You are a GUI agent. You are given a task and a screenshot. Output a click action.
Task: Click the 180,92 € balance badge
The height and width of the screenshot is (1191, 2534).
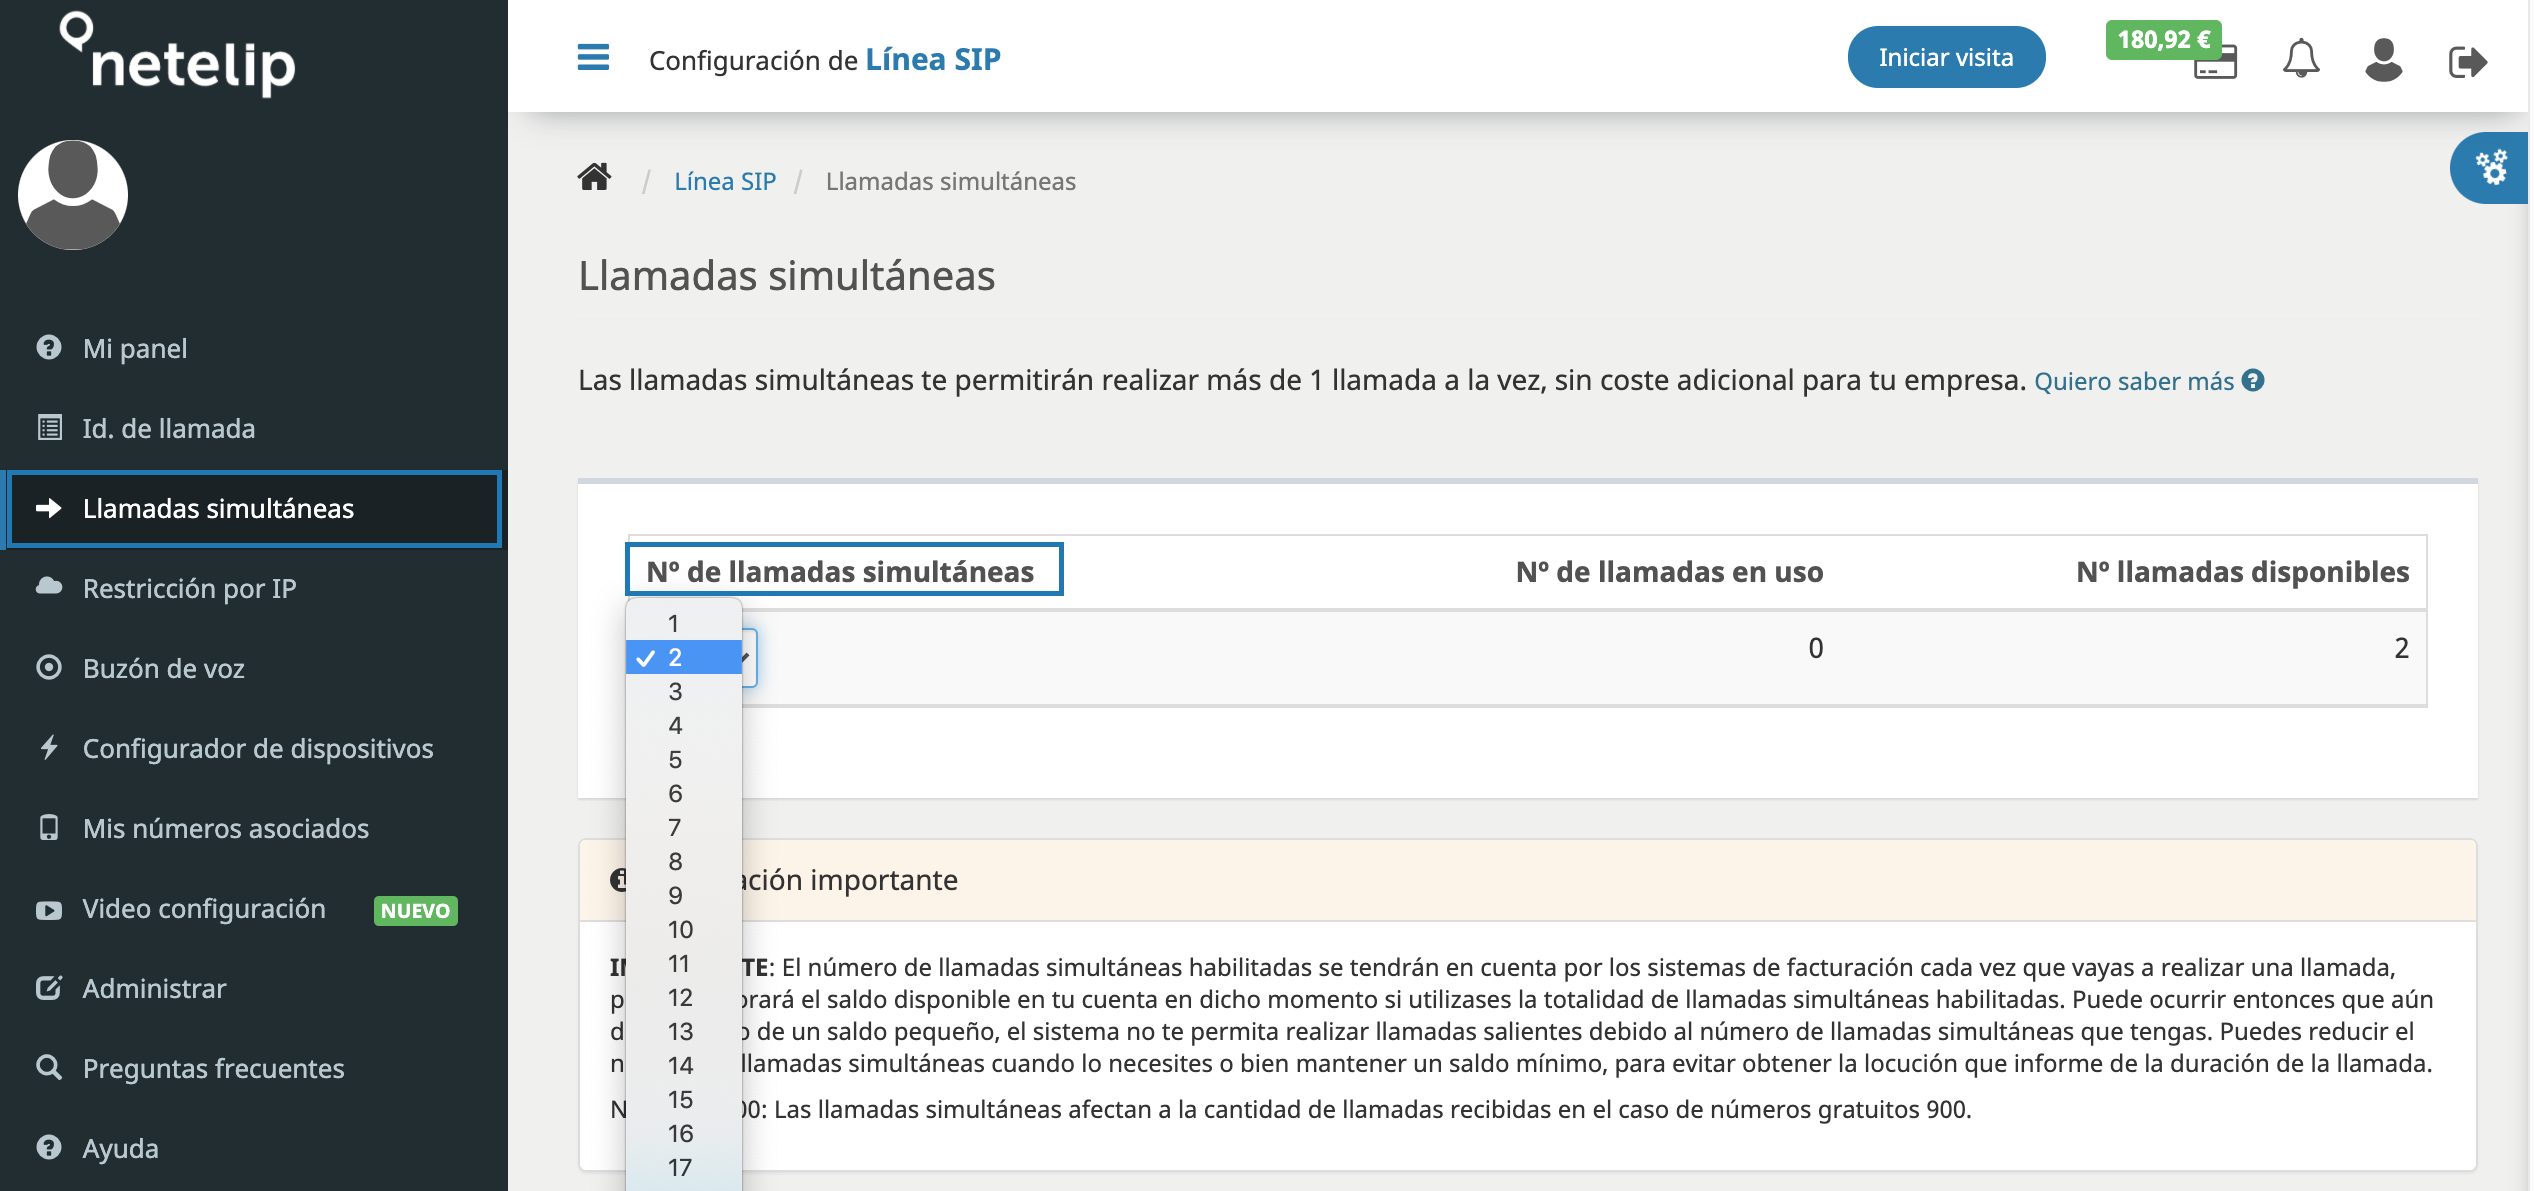click(2163, 40)
